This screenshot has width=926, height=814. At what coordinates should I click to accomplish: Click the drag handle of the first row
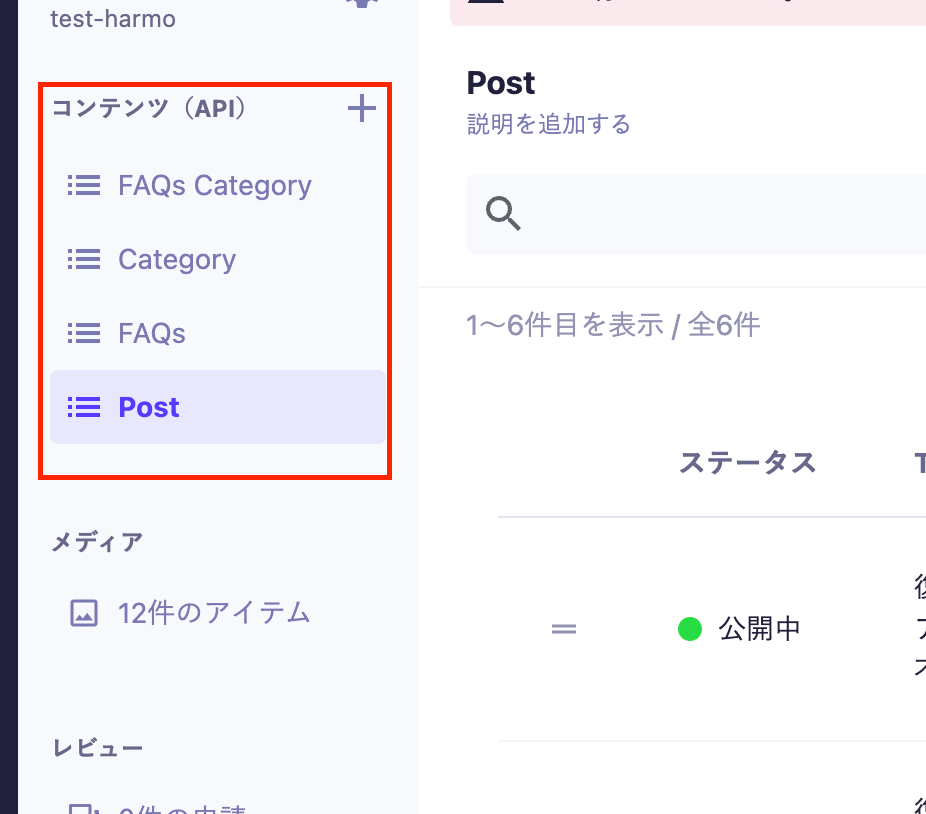(x=564, y=629)
